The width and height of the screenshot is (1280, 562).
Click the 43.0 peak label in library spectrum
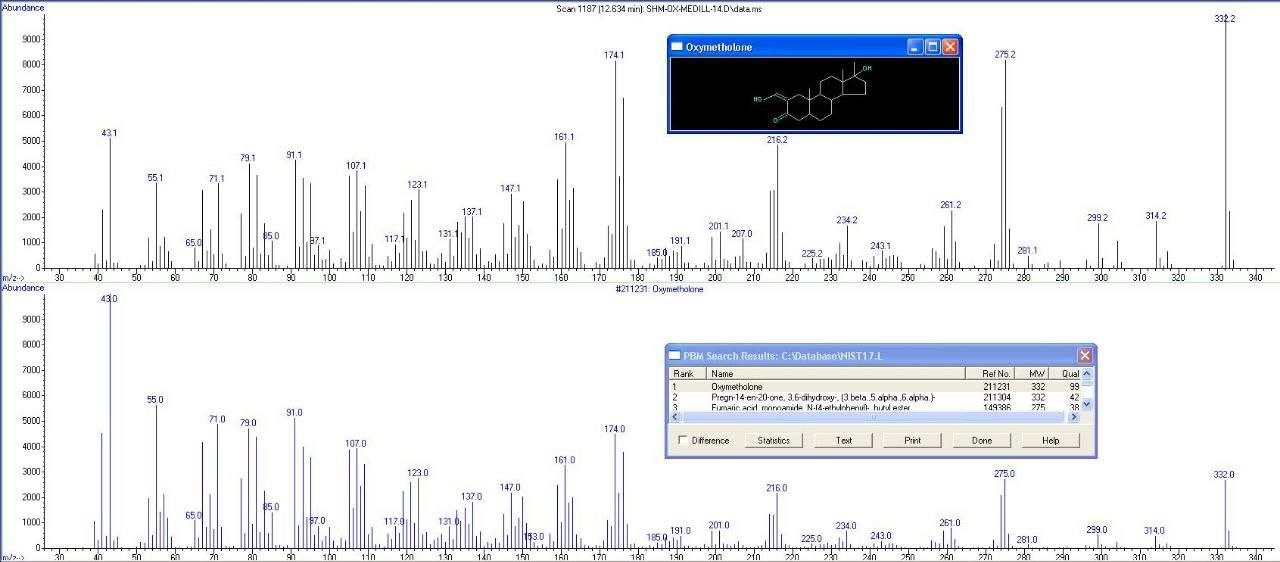[109, 299]
